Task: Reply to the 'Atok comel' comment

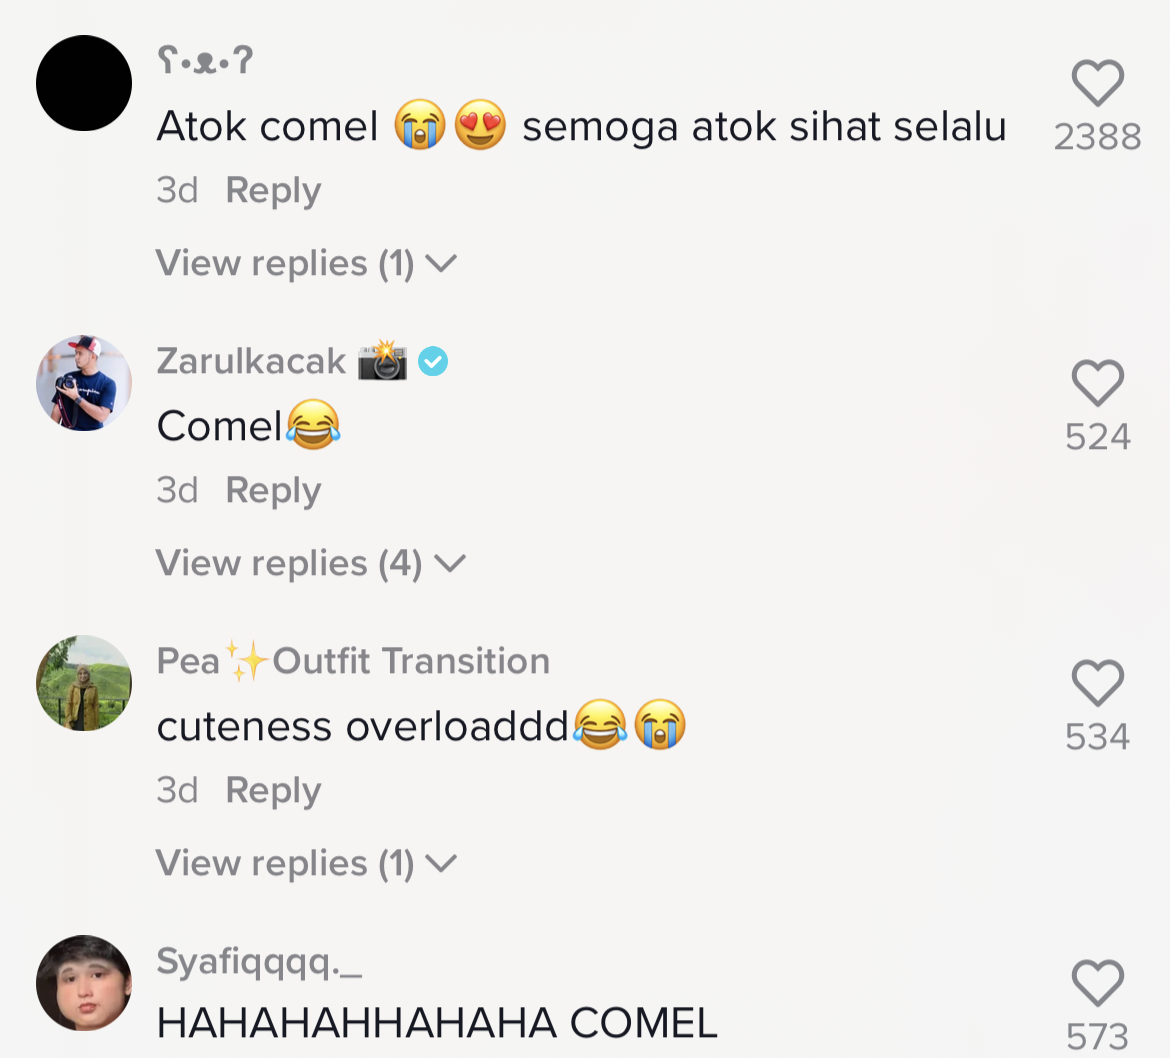Action: point(273,190)
